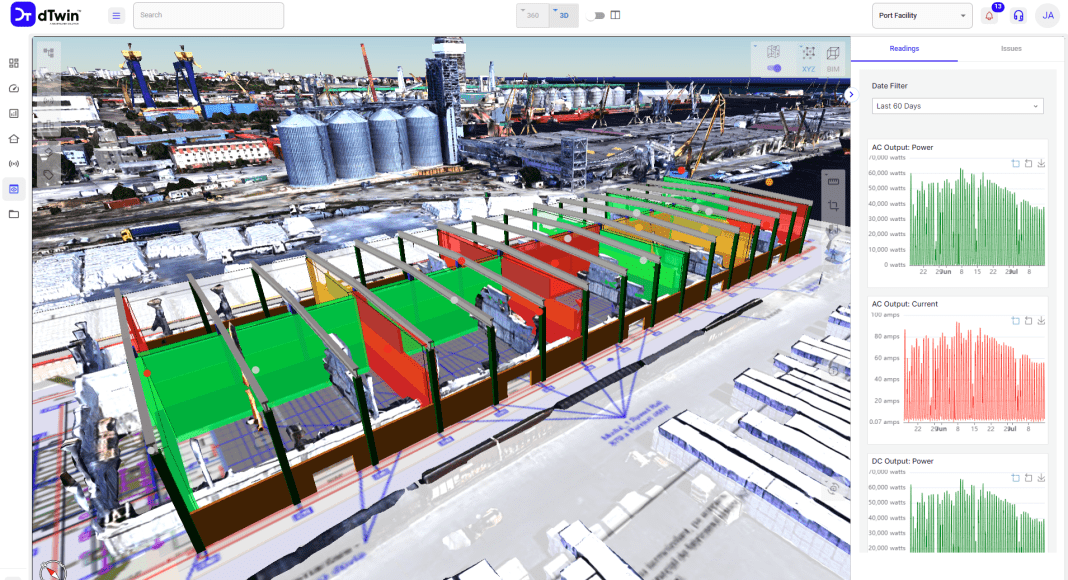
Task: Expand the Last 60 Days date filter
Action: pos(957,106)
